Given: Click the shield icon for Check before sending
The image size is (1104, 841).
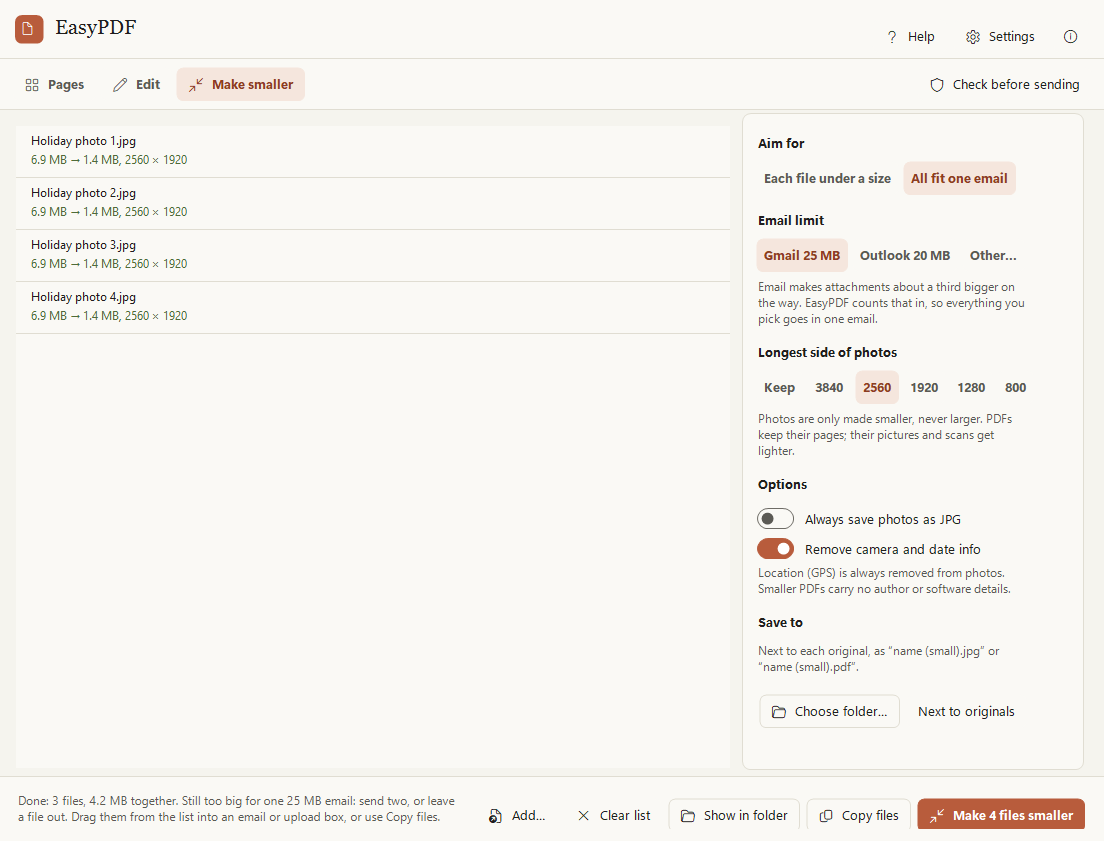Looking at the screenshot, I should coord(936,85).
